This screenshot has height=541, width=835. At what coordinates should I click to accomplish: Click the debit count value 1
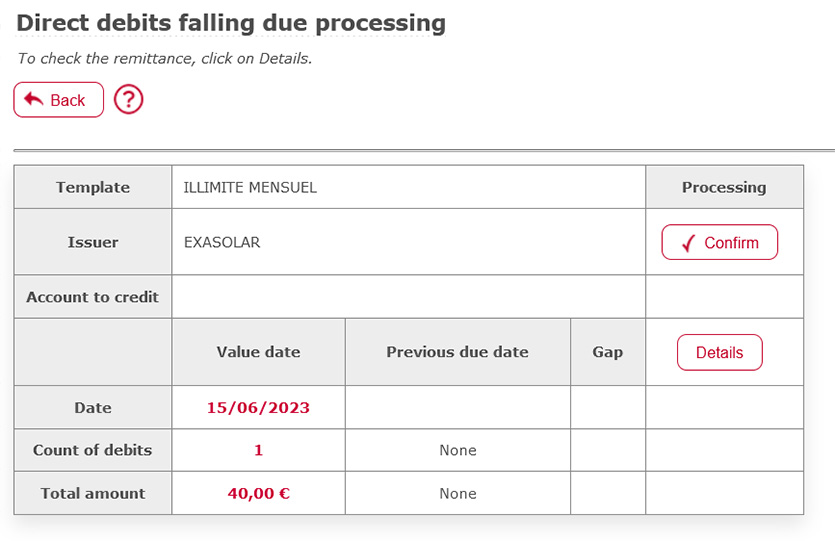(x=258, y=450)
